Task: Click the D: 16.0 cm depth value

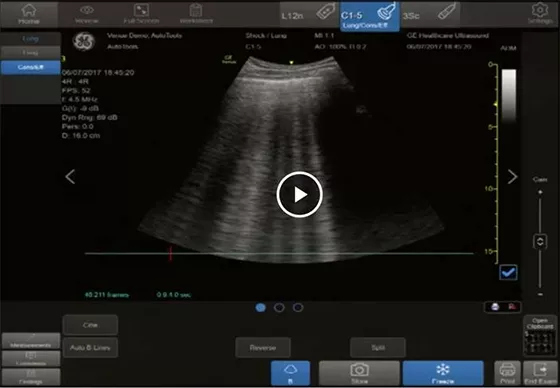Action: (x=81, y=136)
